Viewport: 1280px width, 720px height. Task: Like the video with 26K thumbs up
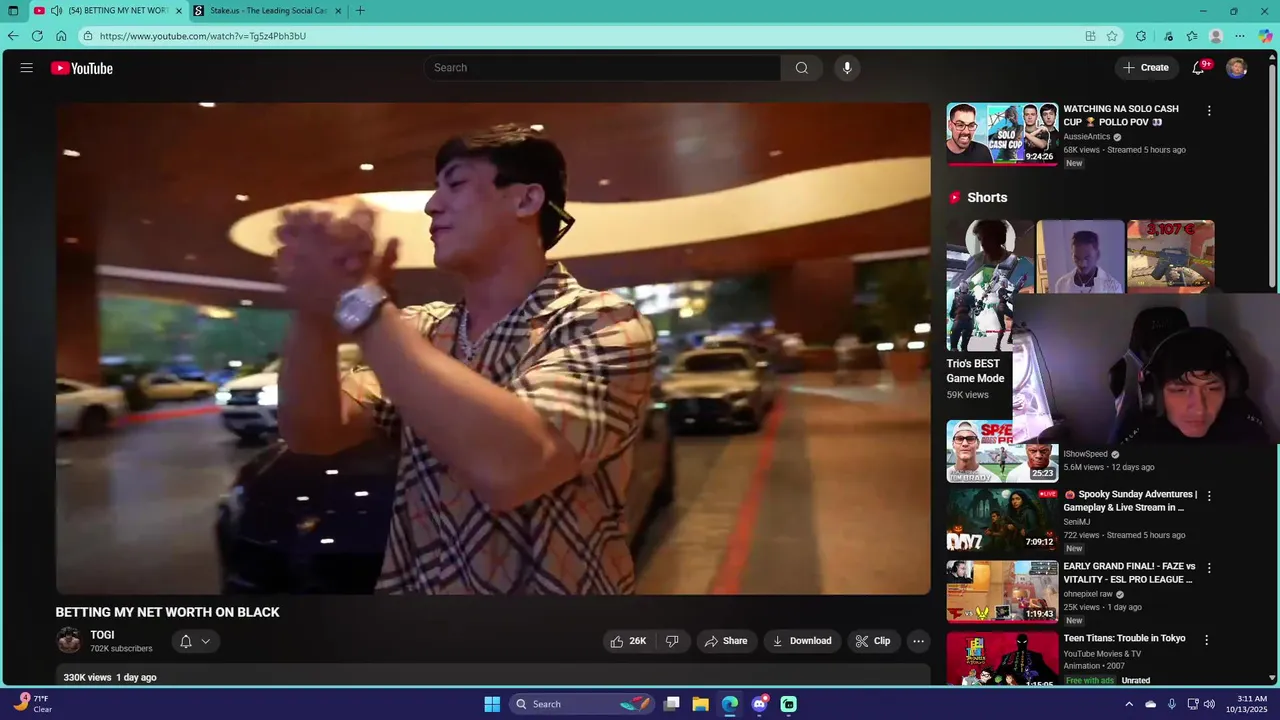tap(628, 641)
